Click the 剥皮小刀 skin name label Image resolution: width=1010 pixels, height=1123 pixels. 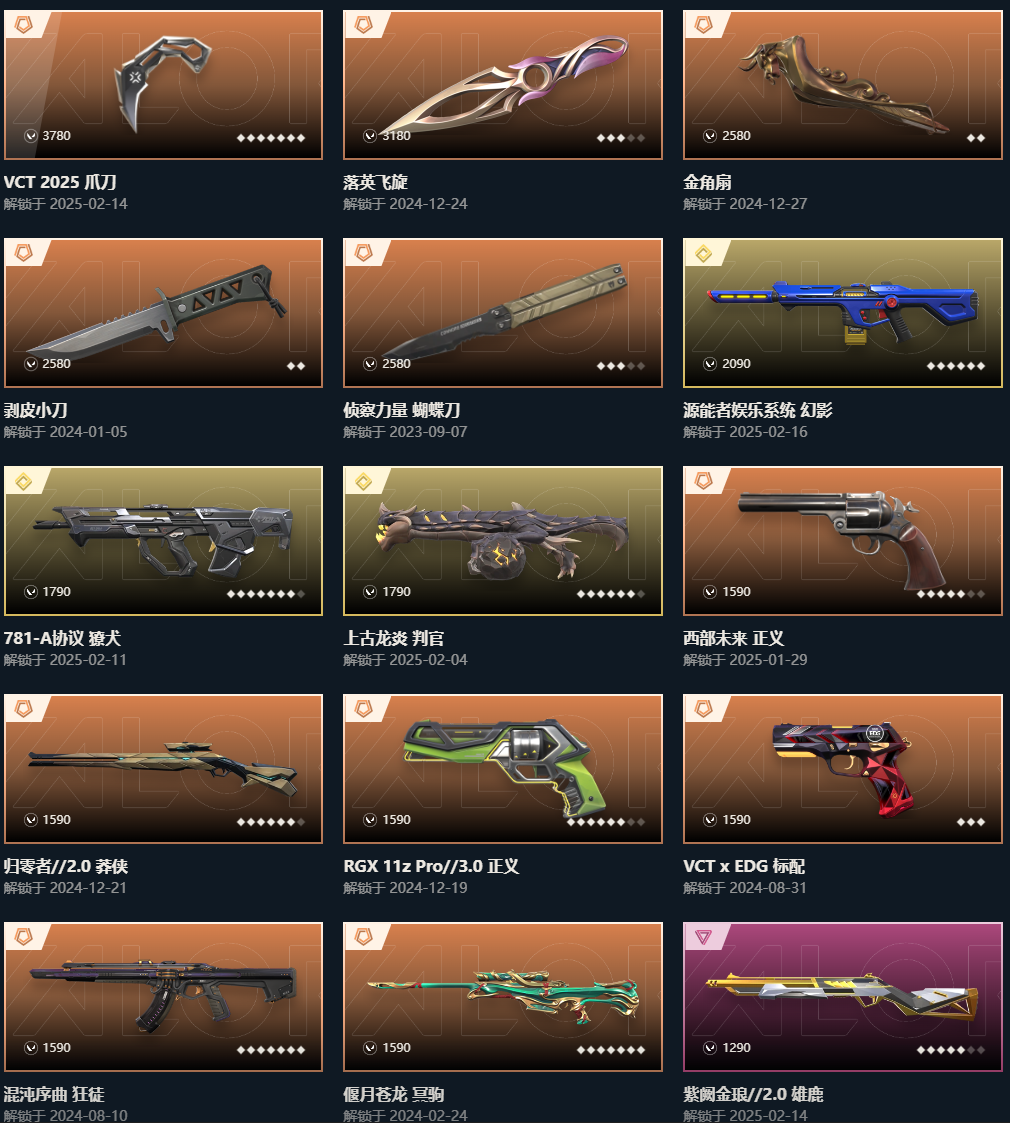coord(36,410)
